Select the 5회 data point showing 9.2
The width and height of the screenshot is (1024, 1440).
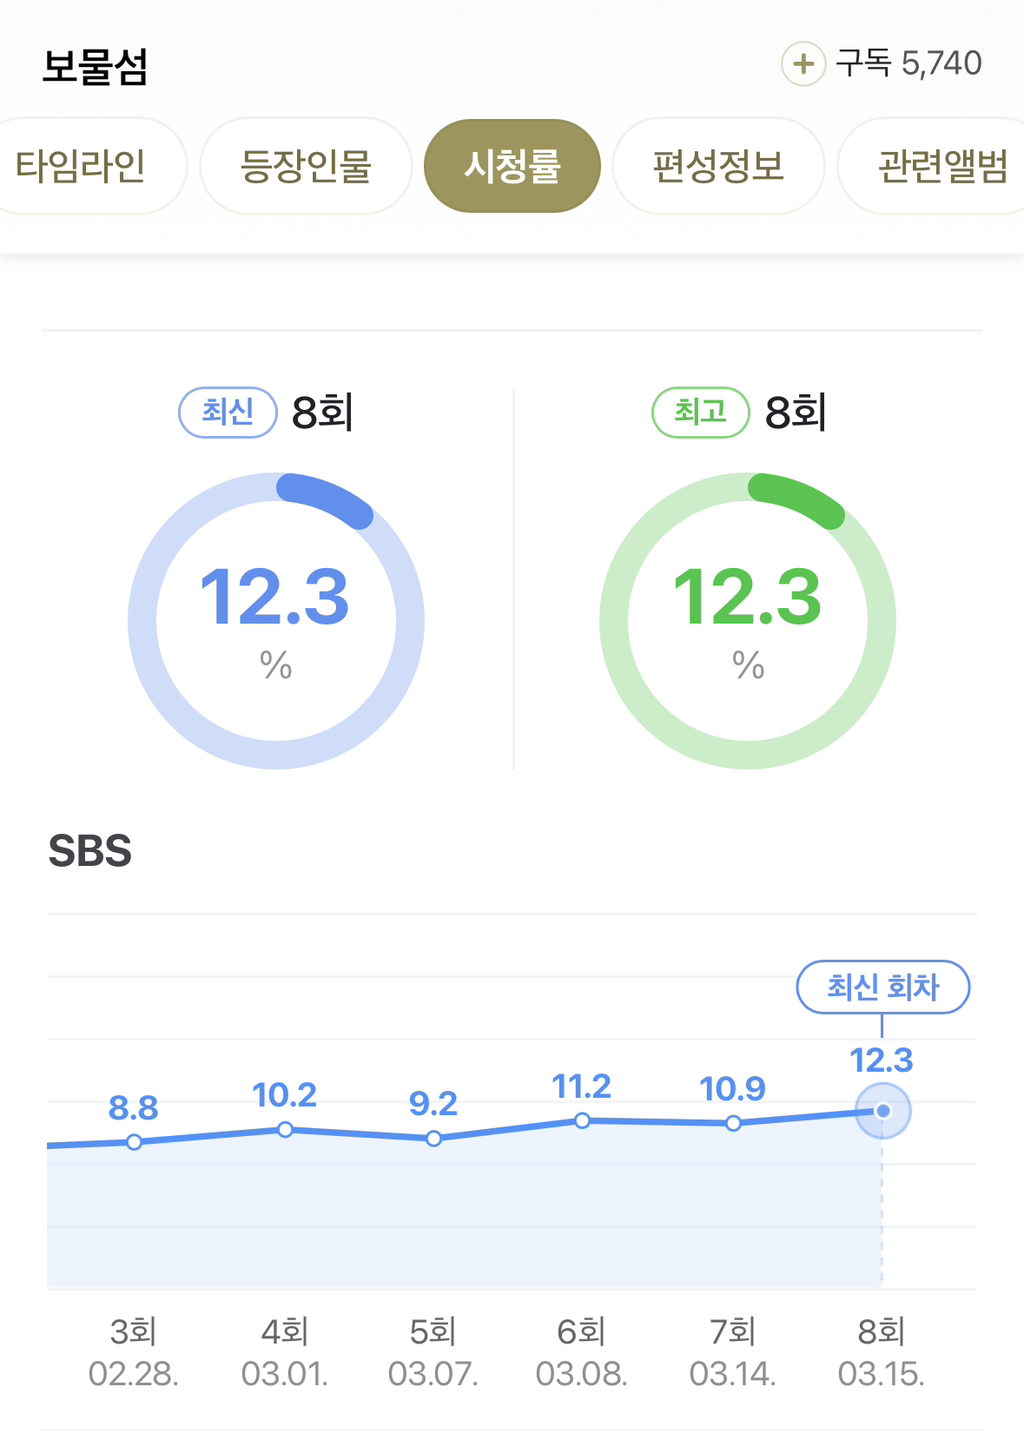pos(434,1139)
